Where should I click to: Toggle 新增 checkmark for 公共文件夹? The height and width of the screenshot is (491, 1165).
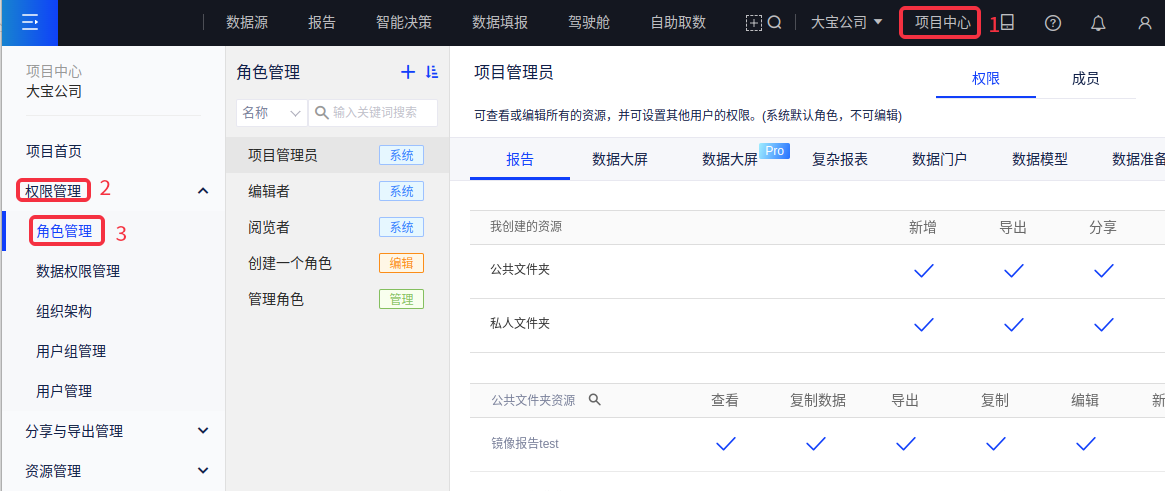pyautogui.click(x=924, y=271)
